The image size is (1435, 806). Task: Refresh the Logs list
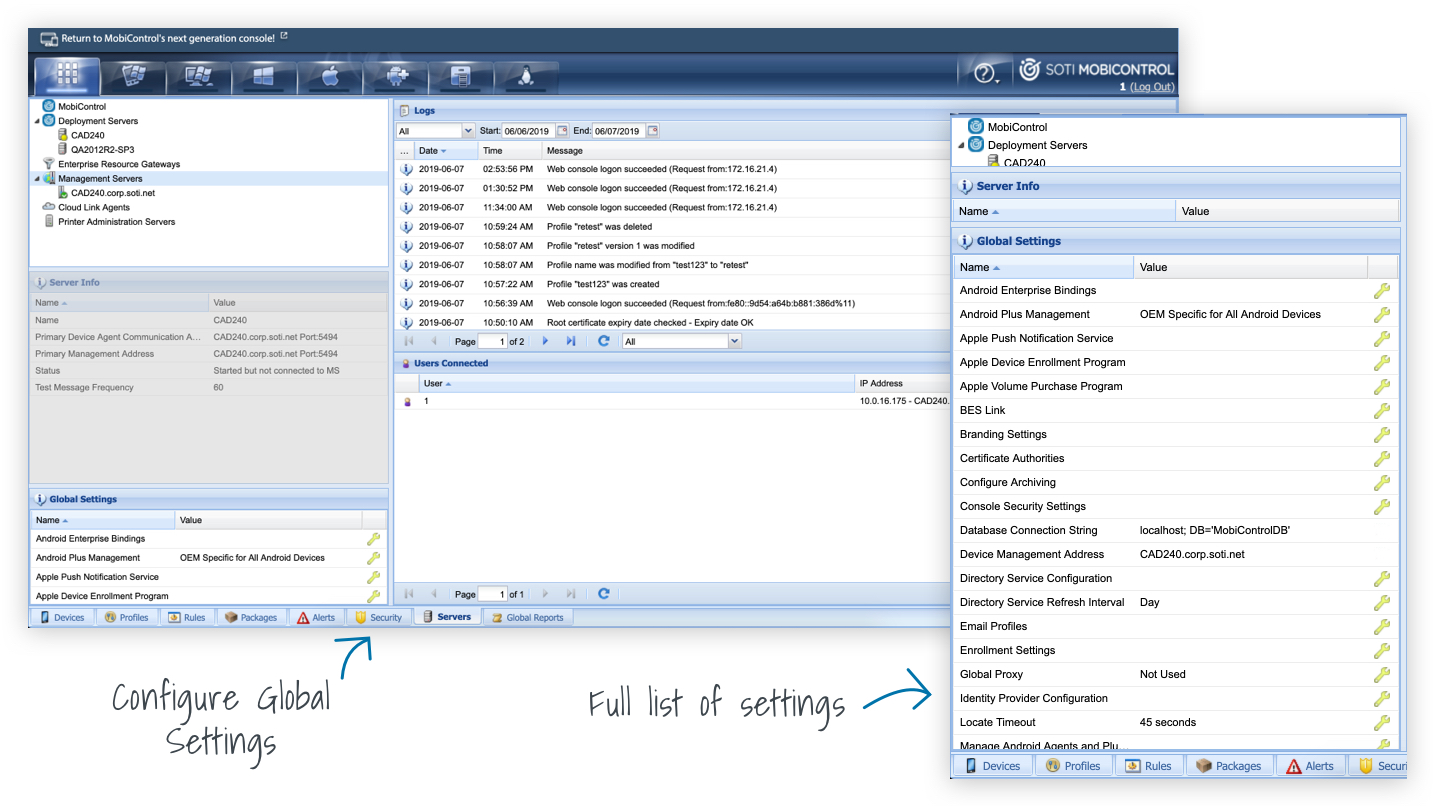coord(603,341)
